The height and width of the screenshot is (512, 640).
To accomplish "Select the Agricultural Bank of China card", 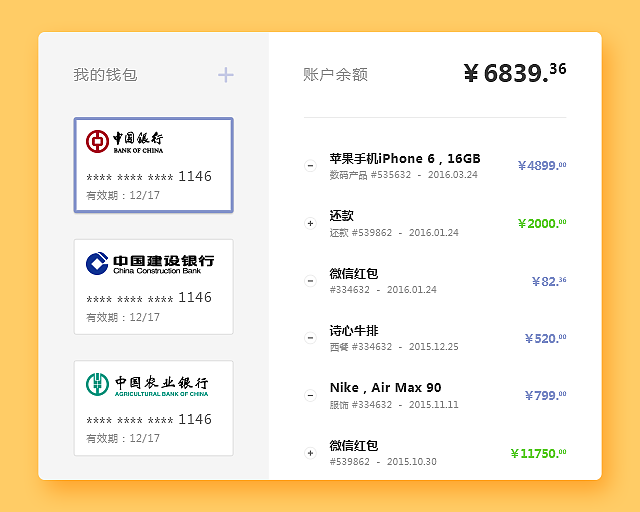I will click(x=153, y=408).
